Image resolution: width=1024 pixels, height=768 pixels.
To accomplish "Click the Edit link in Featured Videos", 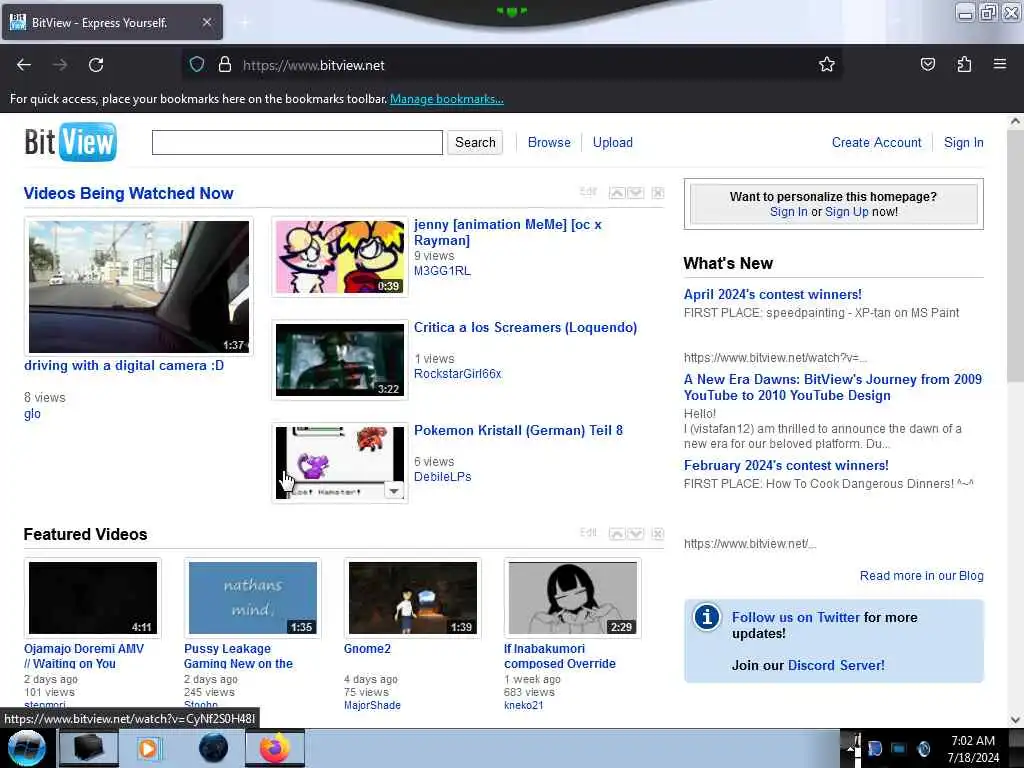I will tap(588, 532).
